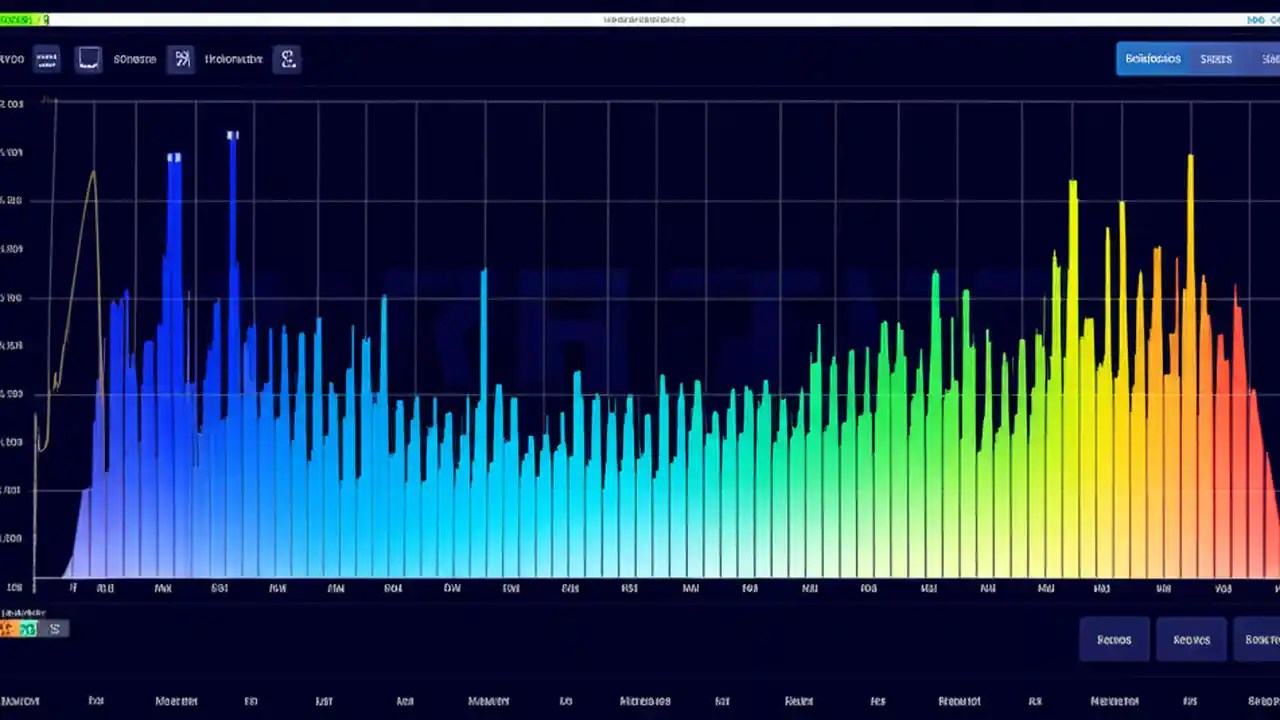Expand the 'Sonesre' toolbar dropdown
This screenshot has width=1280, height=720.
click(x=135, y=58)
